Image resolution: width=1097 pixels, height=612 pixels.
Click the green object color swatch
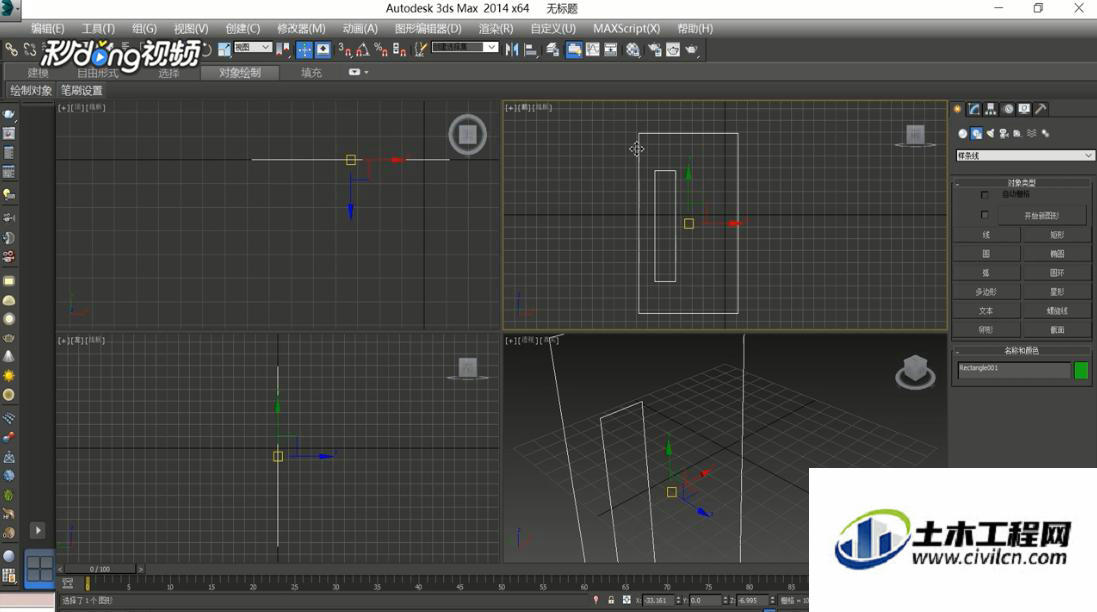coord(1081,370)
